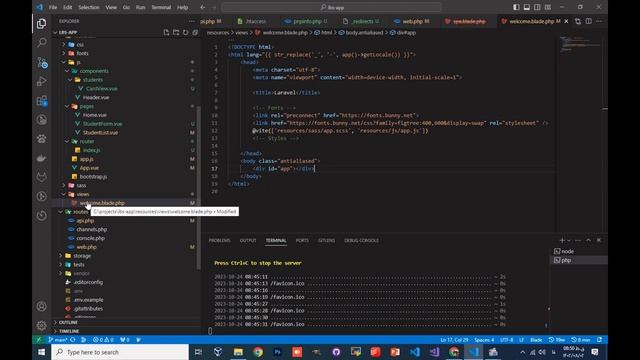Open the Run and Debug view
This screenshot has width=640, height=360.
tap(41, 81)
